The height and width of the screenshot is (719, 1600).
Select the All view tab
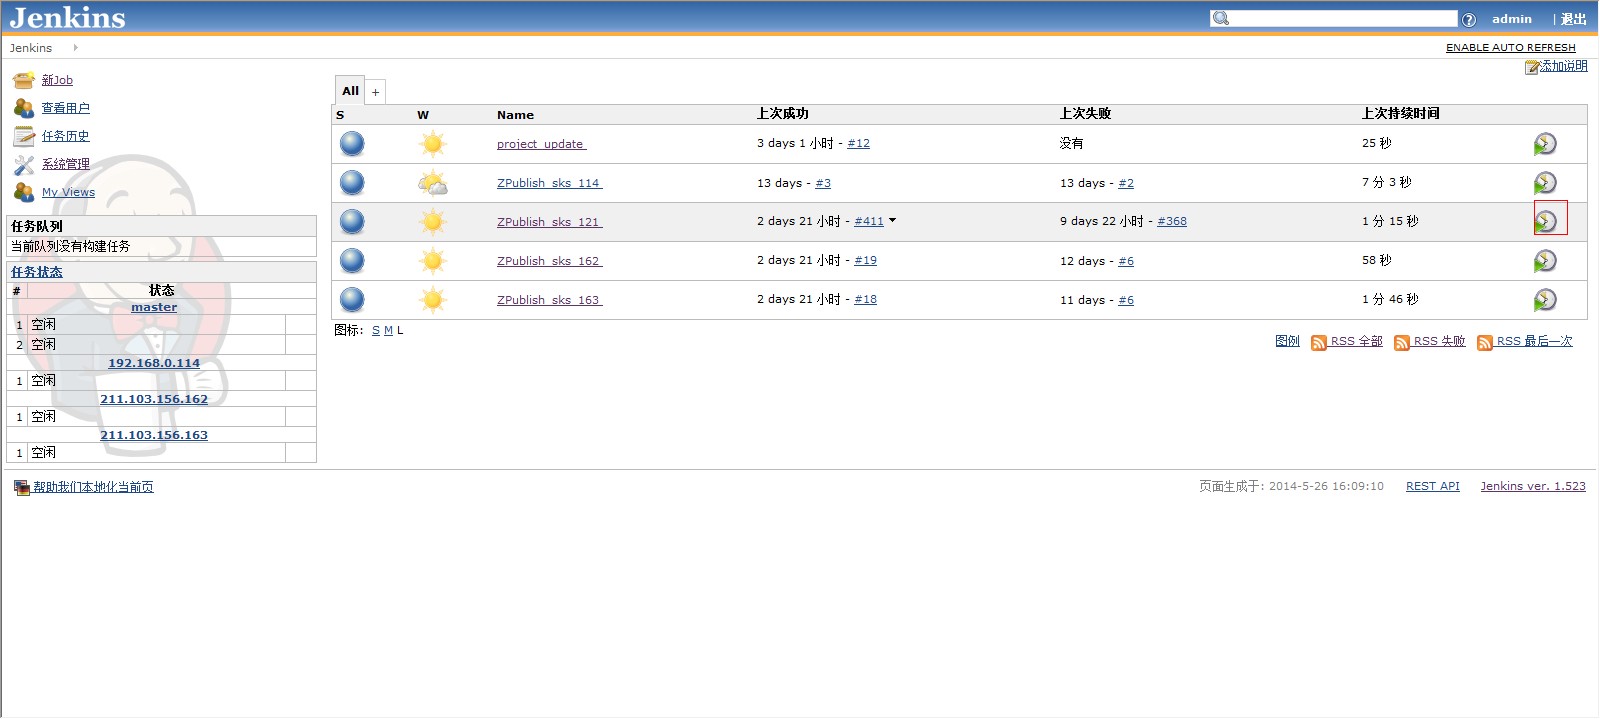(350, 91)
